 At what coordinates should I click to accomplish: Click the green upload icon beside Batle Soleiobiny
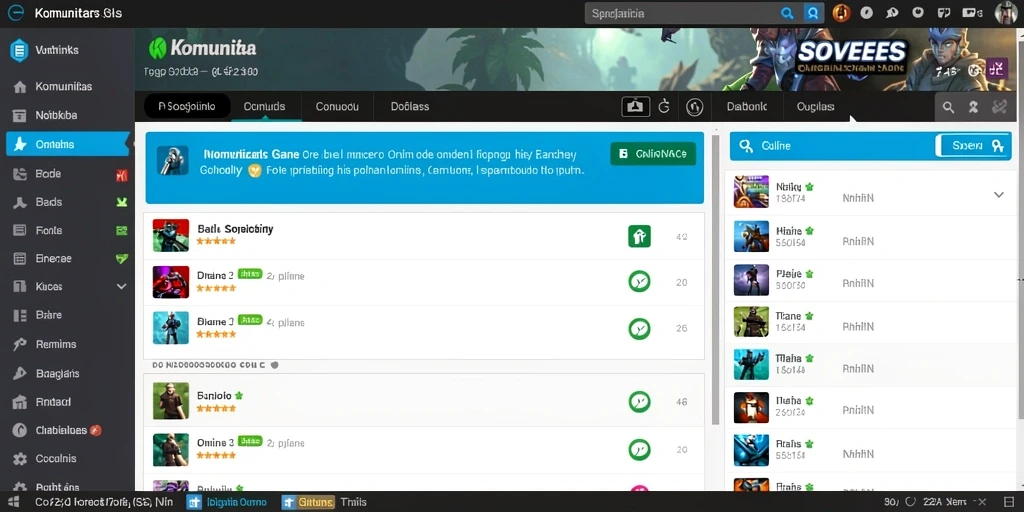[x=639, y=236]
